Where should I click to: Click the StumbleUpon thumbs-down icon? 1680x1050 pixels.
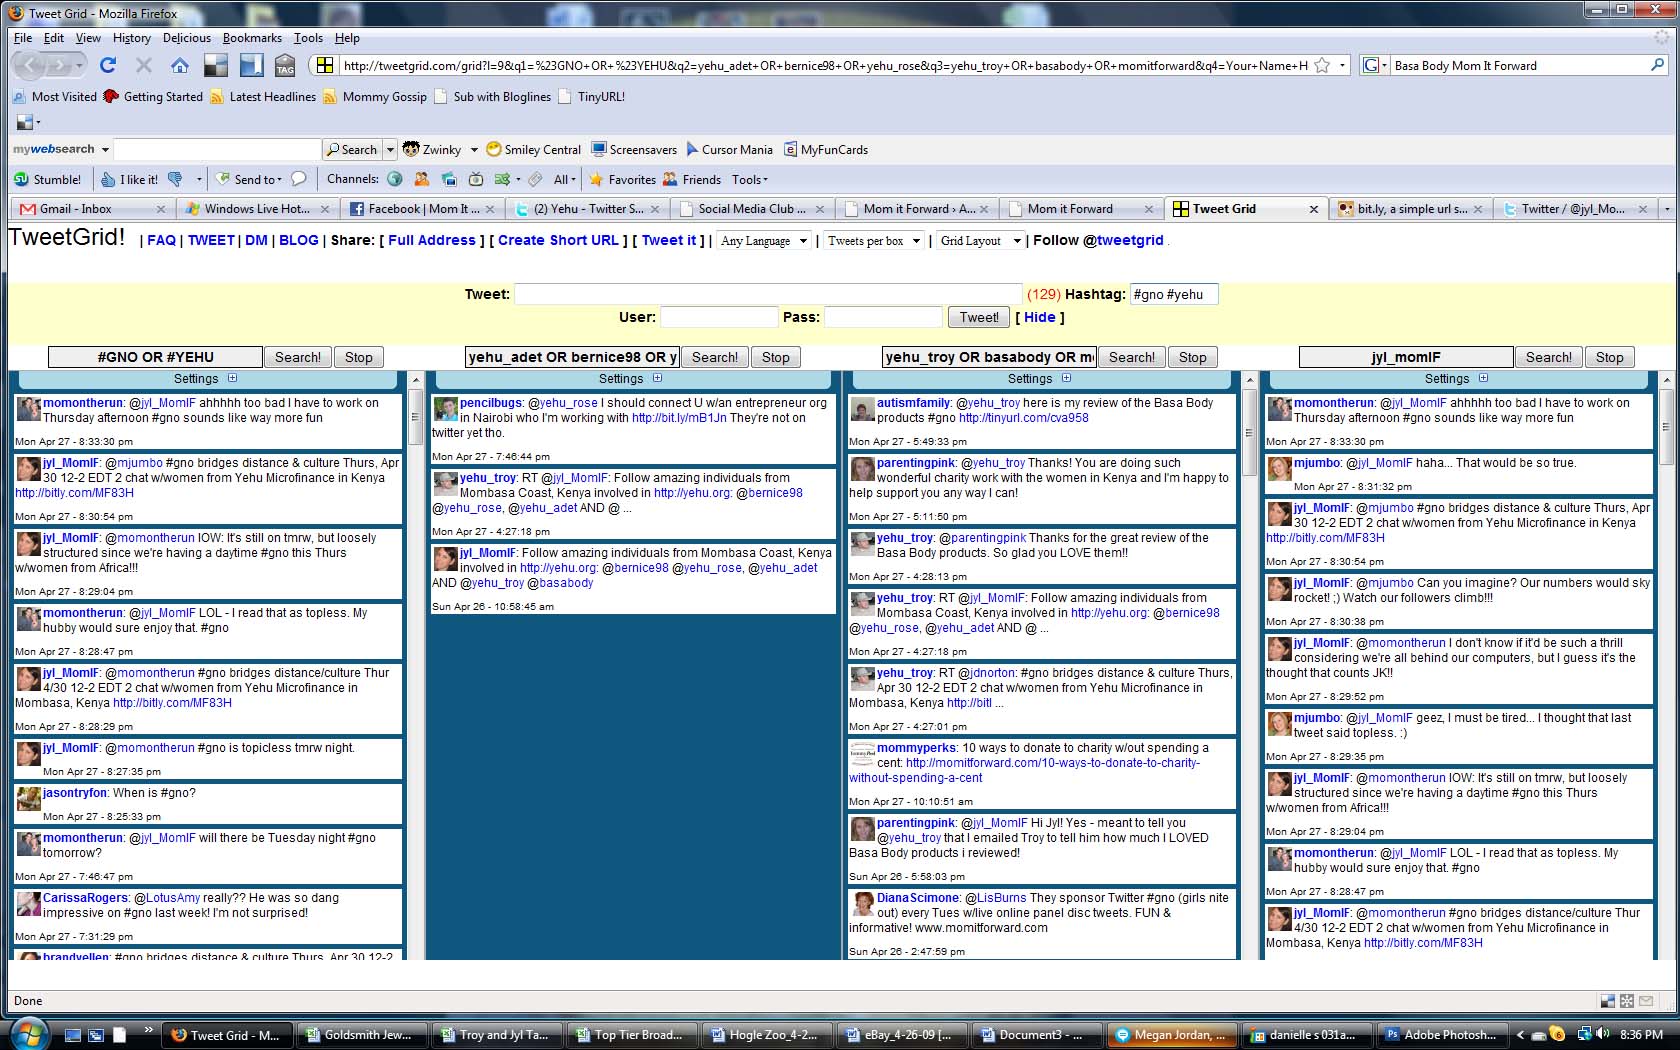point(175,179)
